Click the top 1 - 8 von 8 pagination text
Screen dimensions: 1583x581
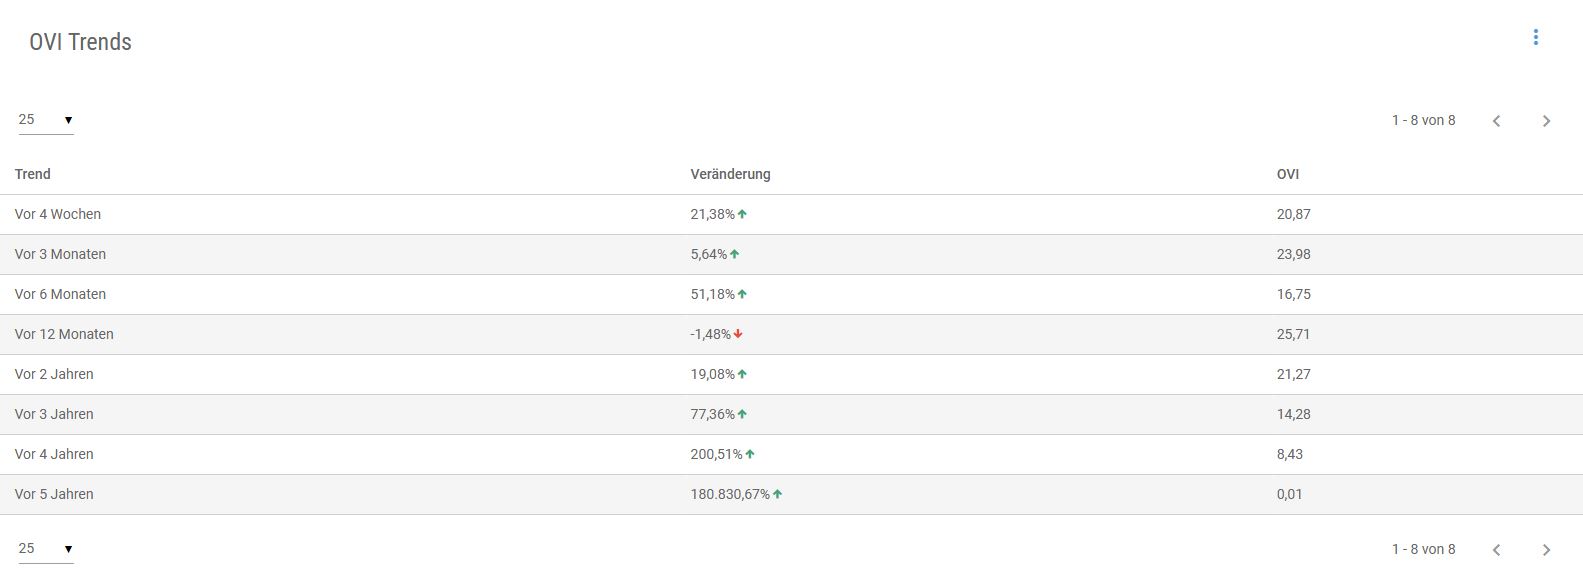click(x=1423, y=120)
